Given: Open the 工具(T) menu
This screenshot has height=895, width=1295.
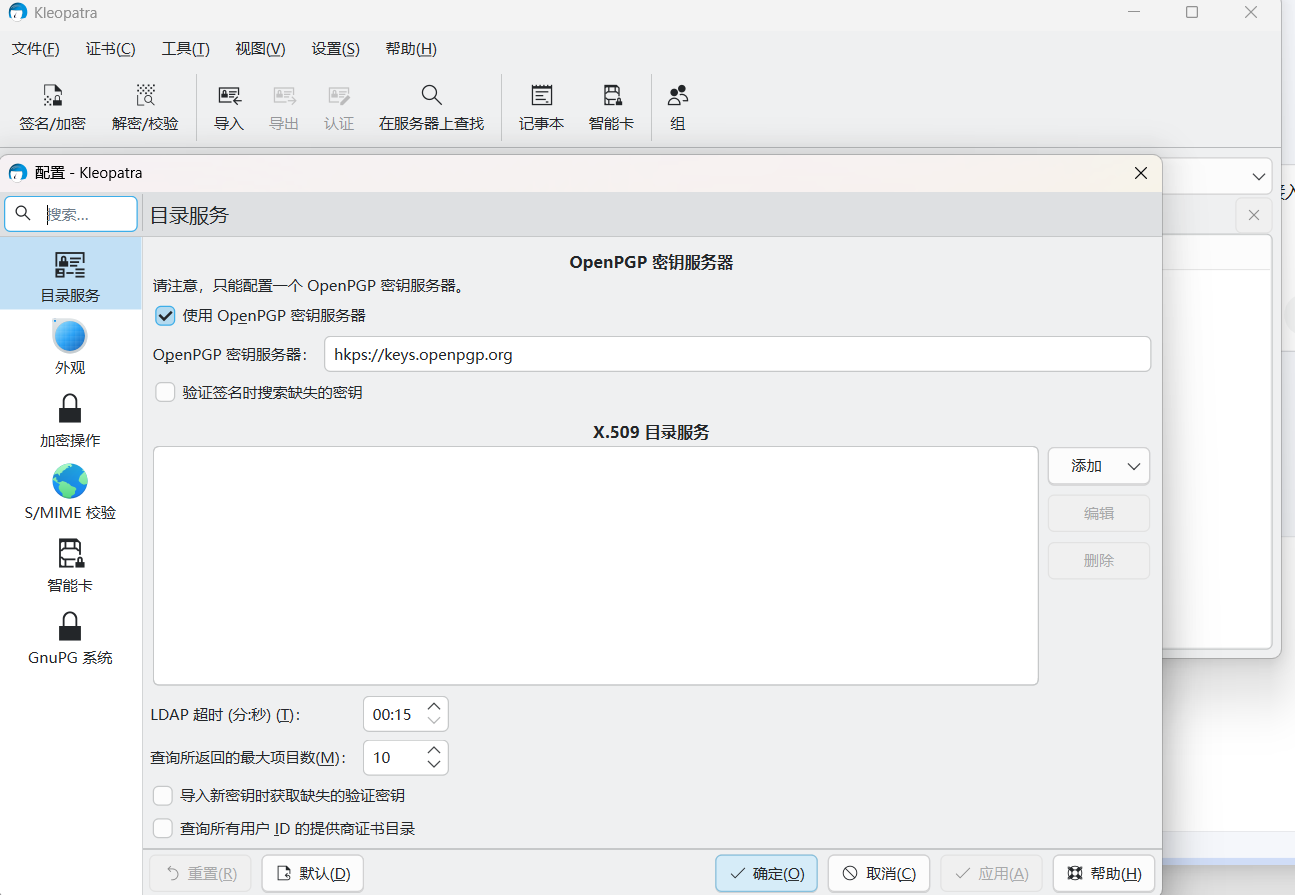Looking at the screenshot, I should (186, 49).
